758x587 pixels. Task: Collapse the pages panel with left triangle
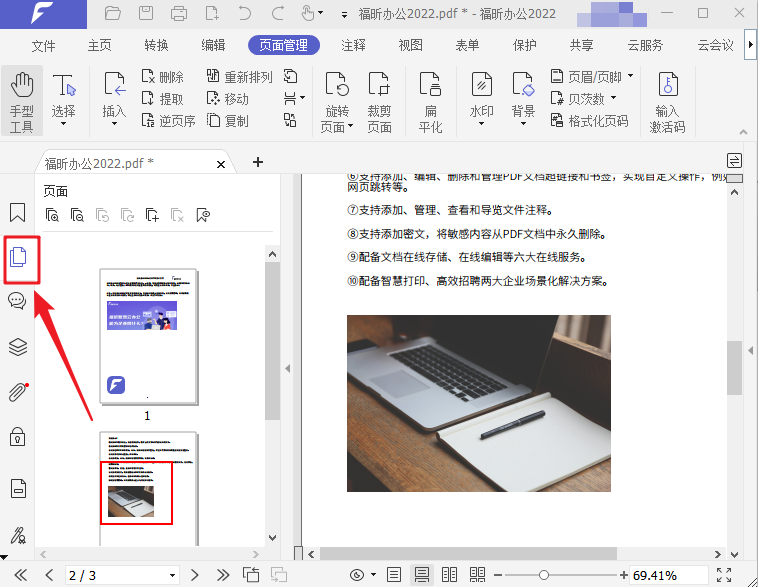coord(288,368)
